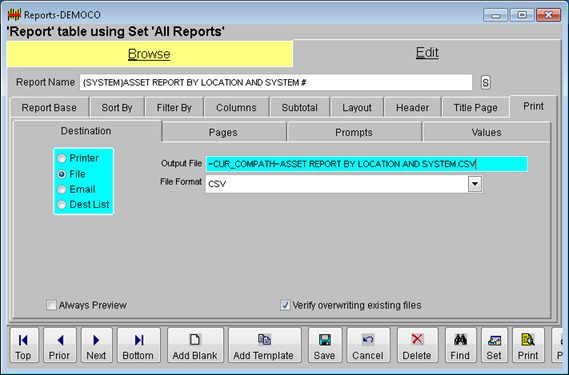Viewport: 569px width, 375px height.
Task: Uncheck Verify overwriting existing files
Action: click(x=285, y=305)
